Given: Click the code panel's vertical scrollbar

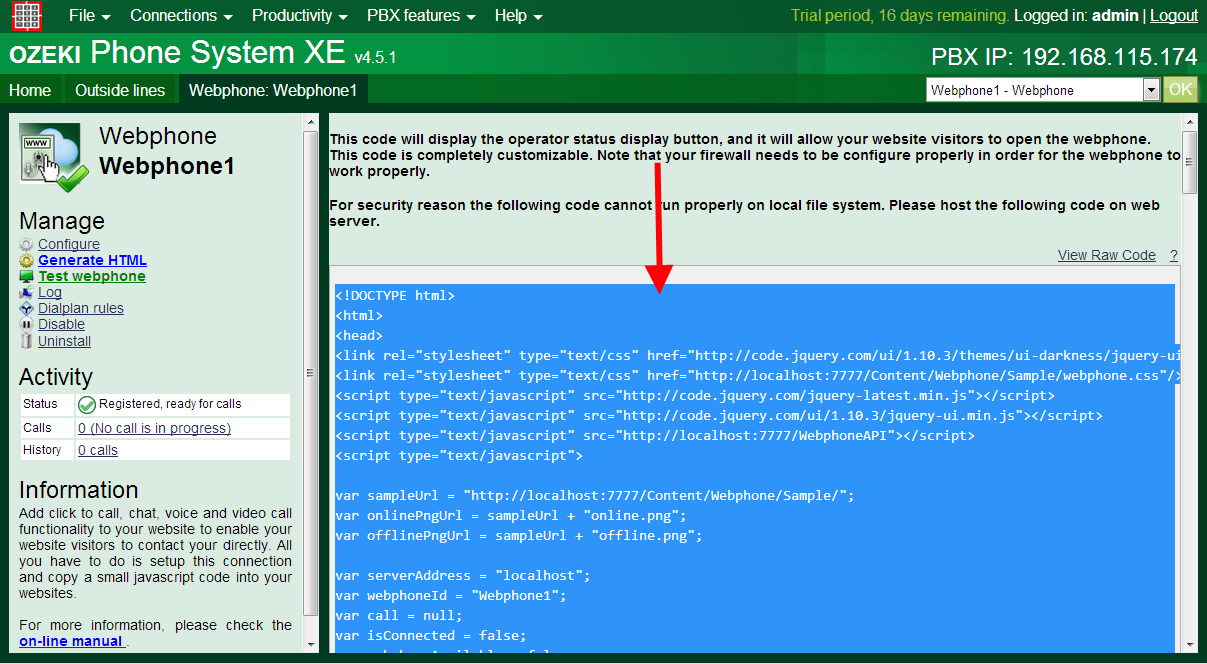Looking at the screenshot, I should point(1189,400).
